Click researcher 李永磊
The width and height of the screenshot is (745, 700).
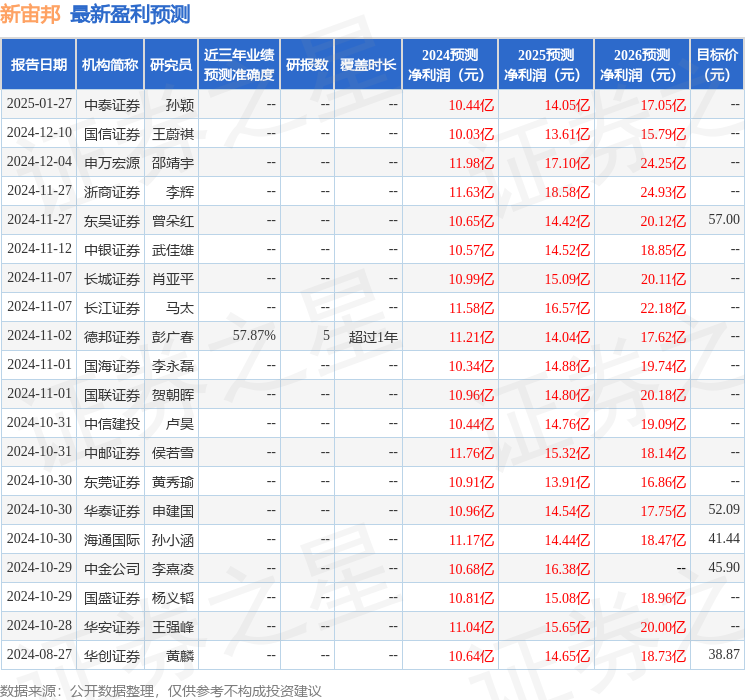point(173,366)
